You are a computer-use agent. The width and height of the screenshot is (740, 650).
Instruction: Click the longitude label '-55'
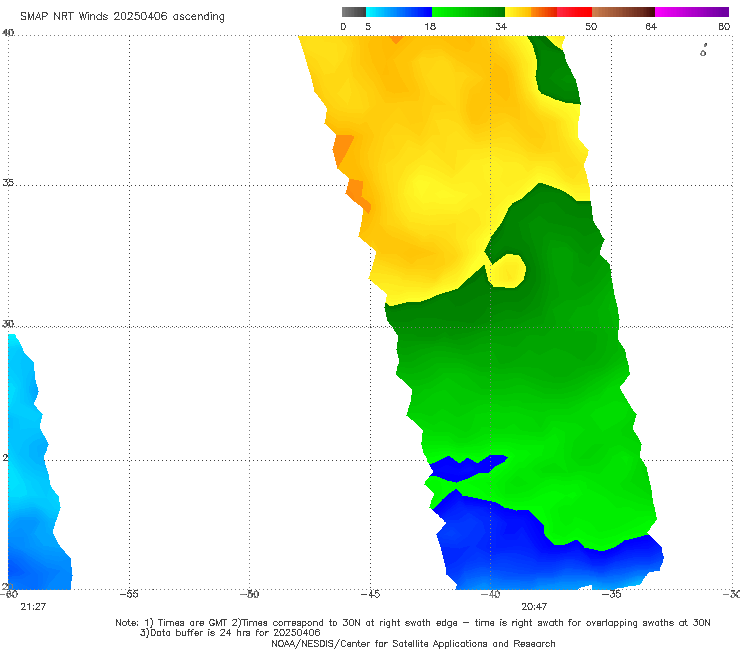click(129, 594)
